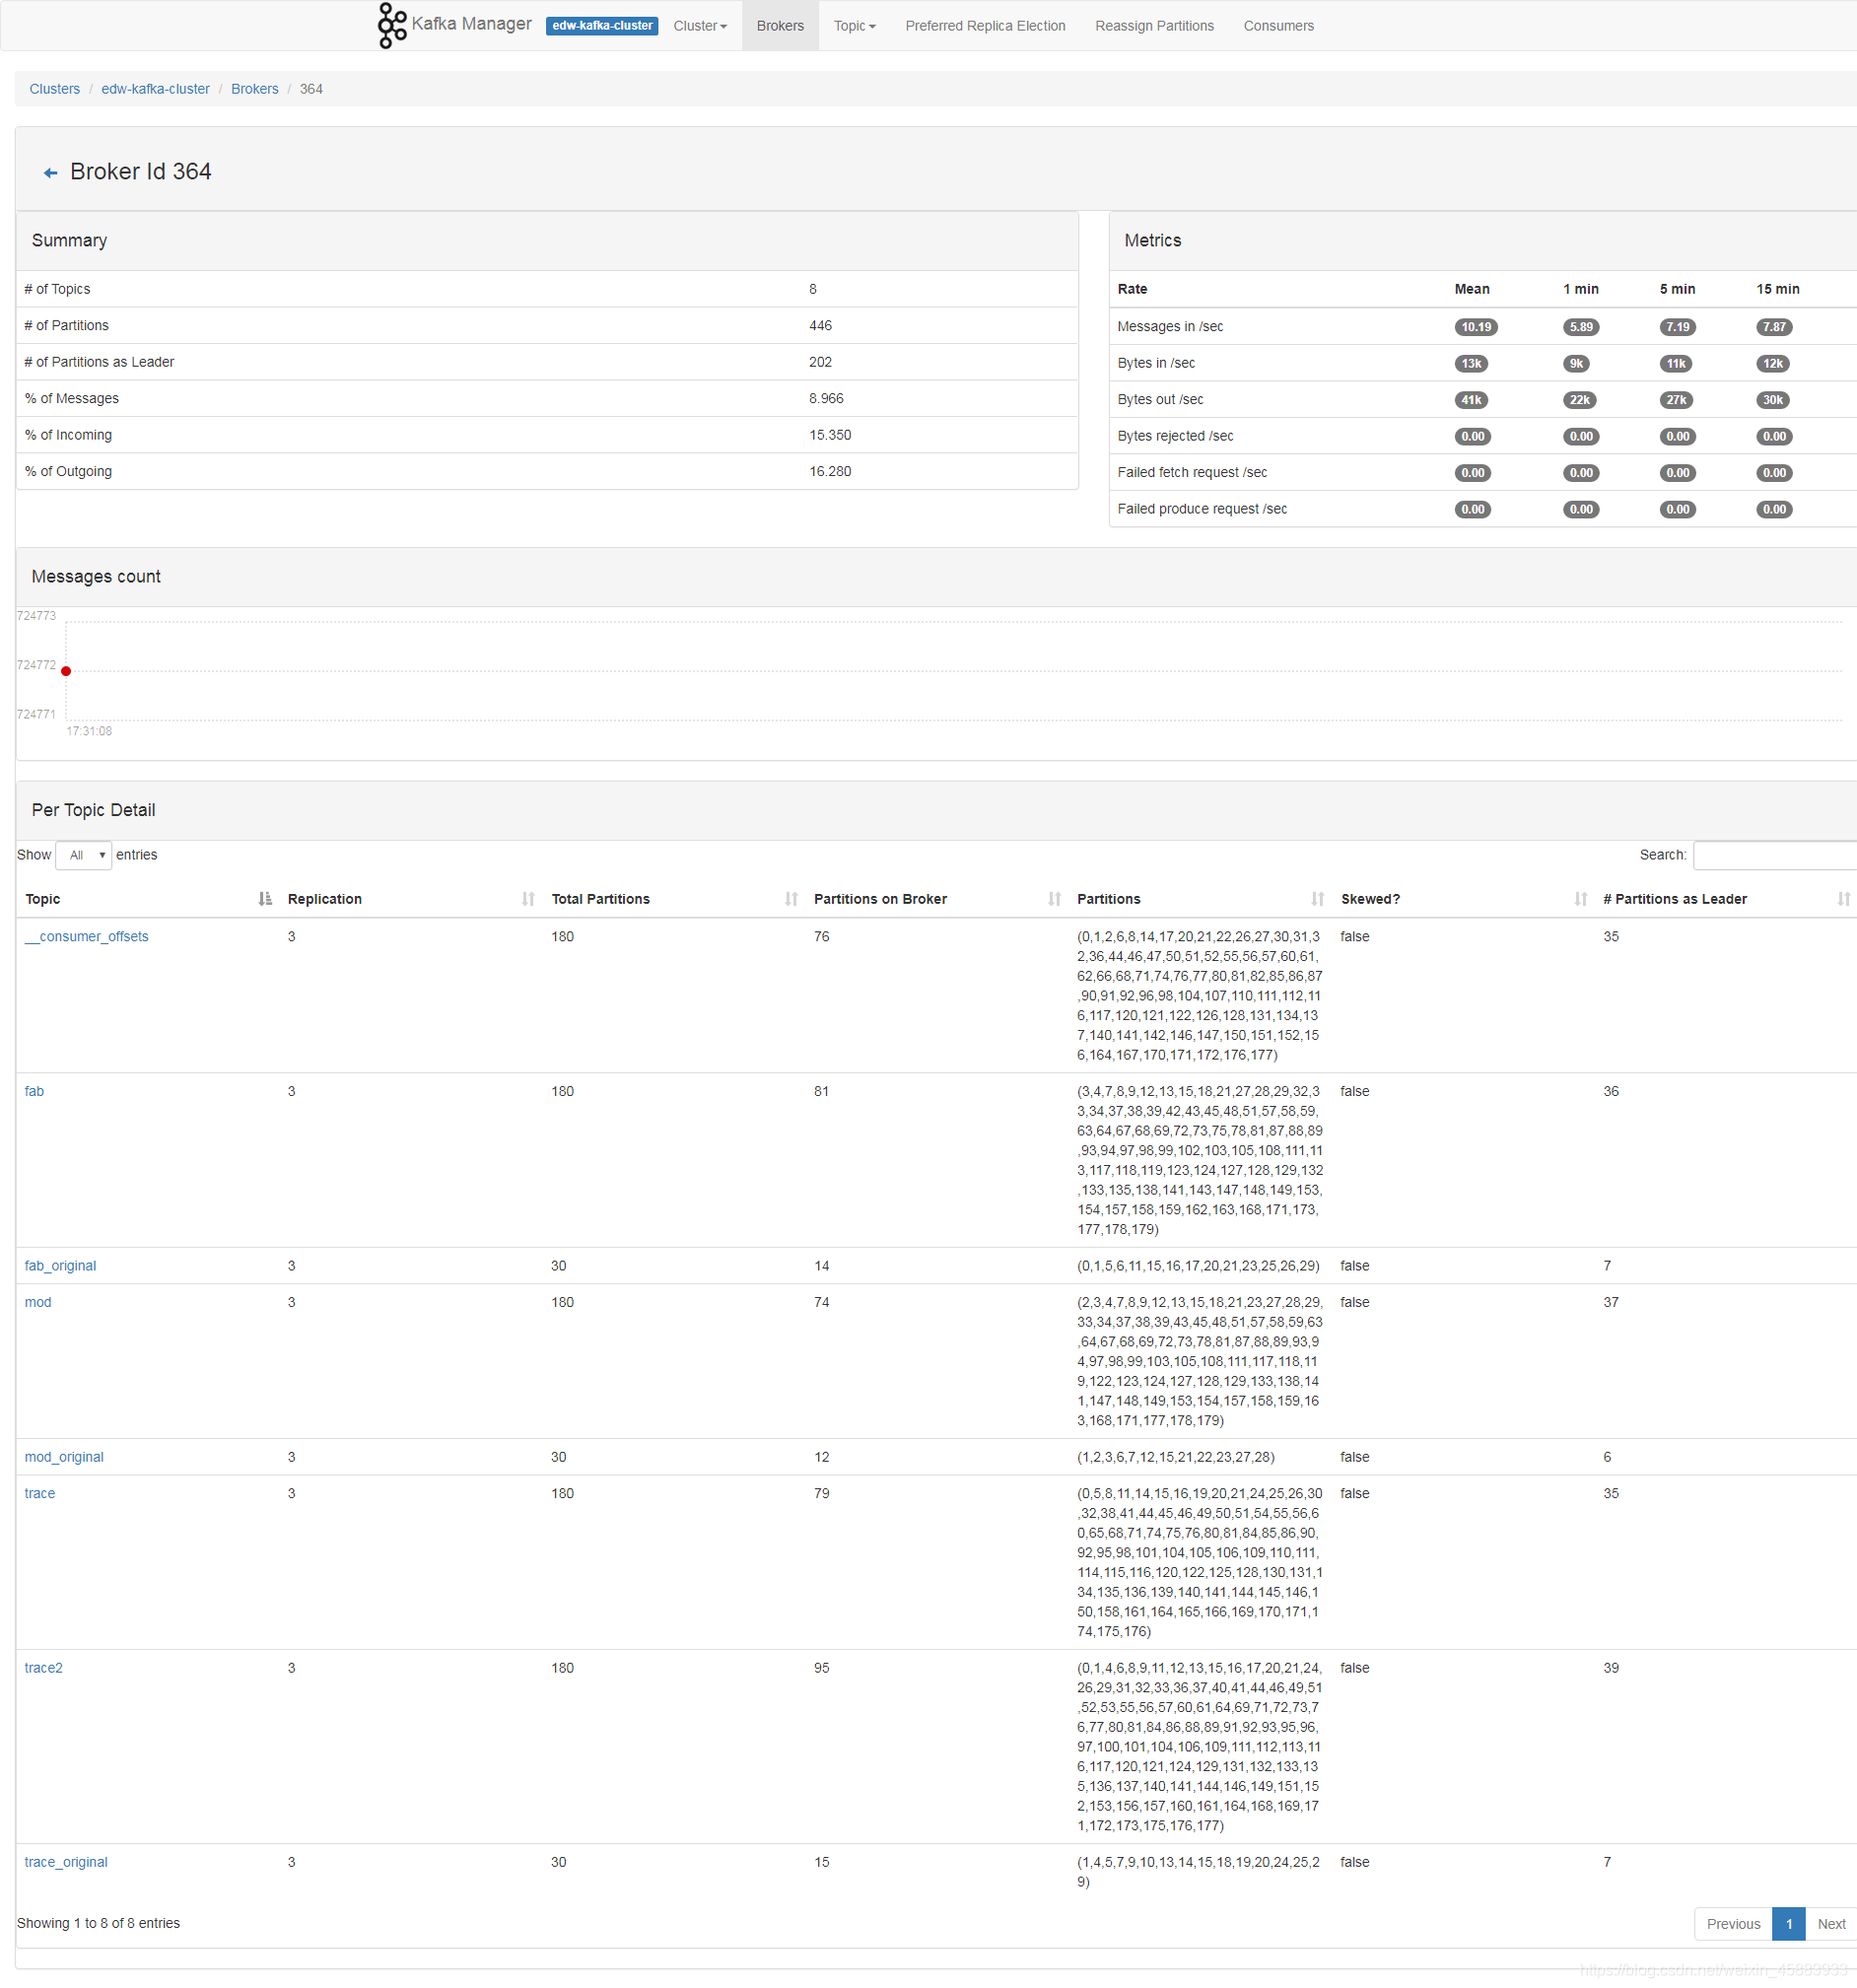The image size is (1857, 1988).
Task: Open the fab topic link
Action: pyautogui.click(x=34, y=1092)
